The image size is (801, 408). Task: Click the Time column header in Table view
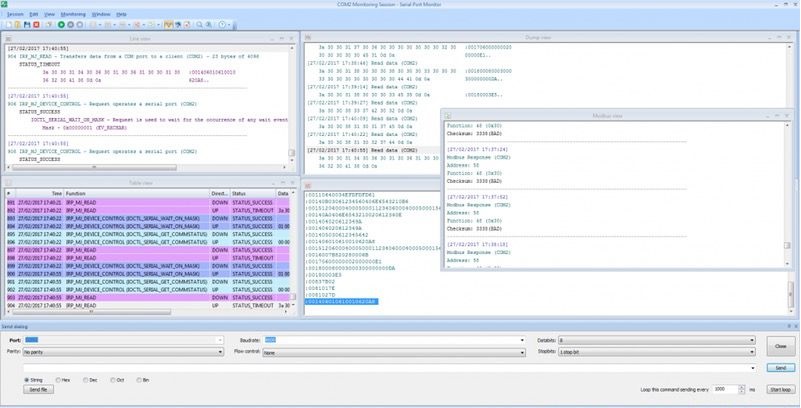coord(40,194)
